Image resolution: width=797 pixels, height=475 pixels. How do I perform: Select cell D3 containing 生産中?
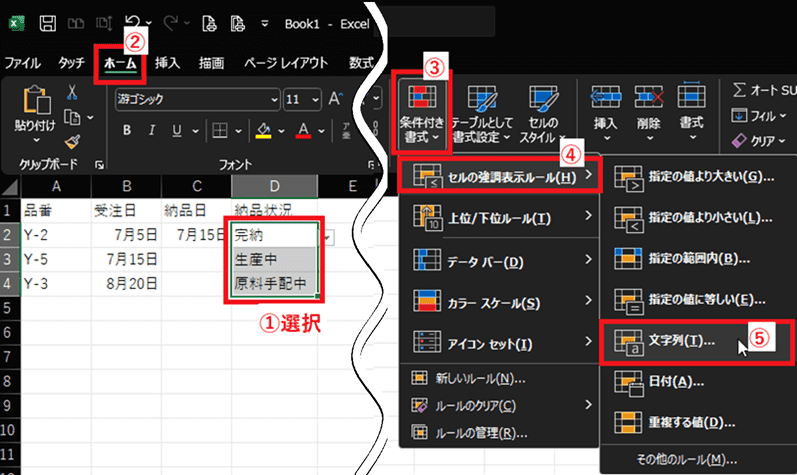[x=270, y=258]
